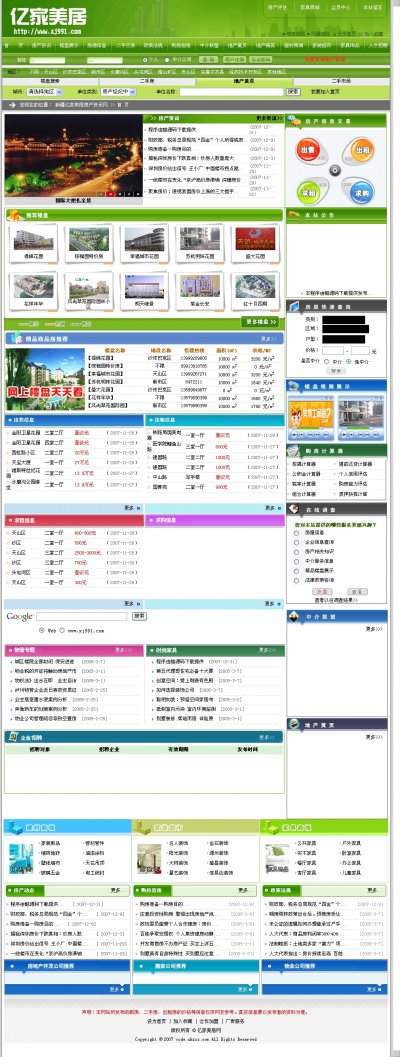Select the 中介 radio in quick search
The height and width of the screenshot is (1057, 400).
[x=325, y=361]
